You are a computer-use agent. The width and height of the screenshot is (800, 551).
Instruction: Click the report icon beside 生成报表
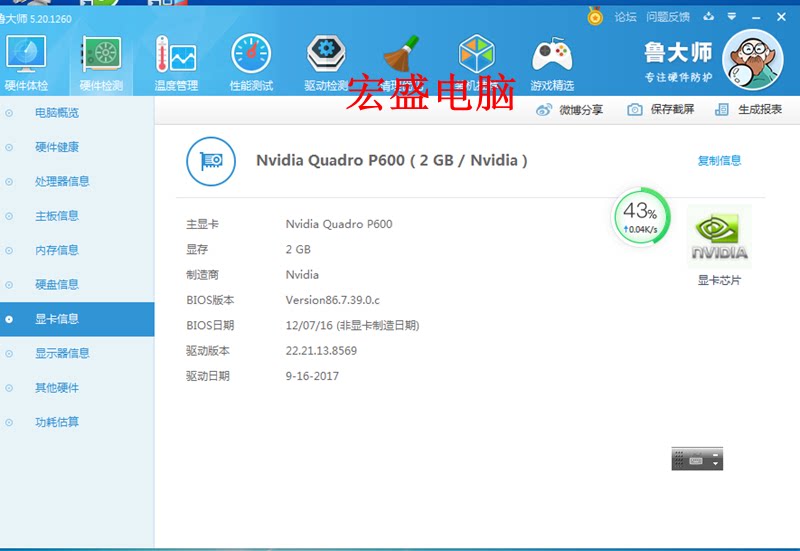(722, 109)
